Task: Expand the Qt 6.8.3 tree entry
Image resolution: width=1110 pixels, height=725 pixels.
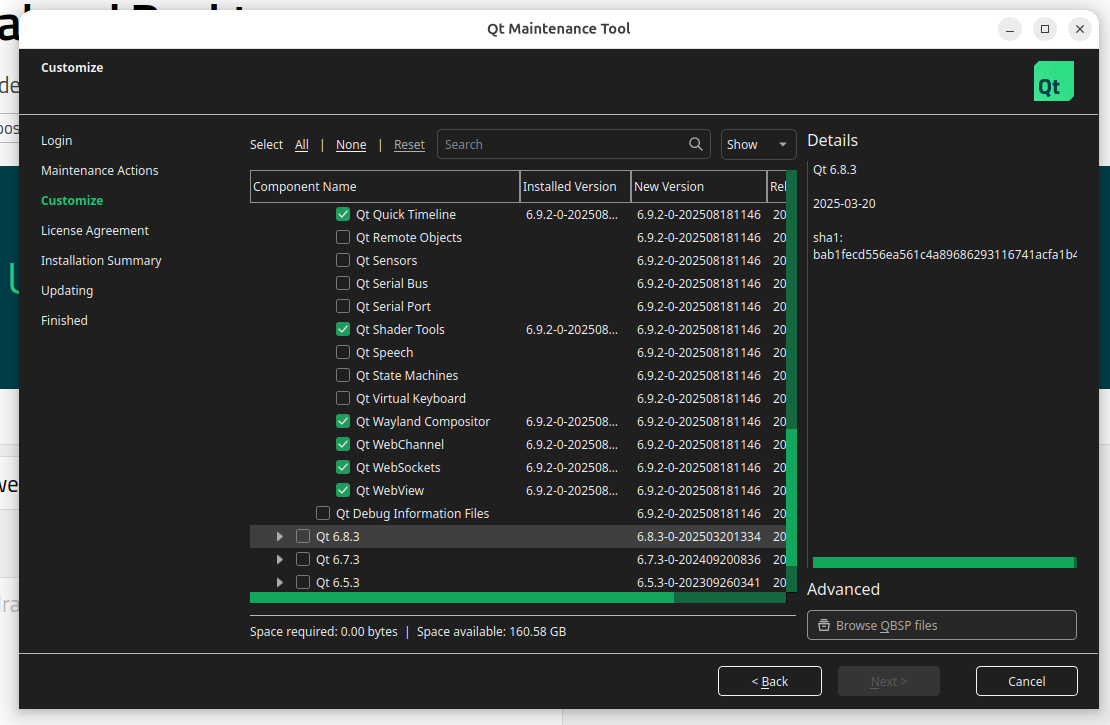Action: [x=279, y=536]
